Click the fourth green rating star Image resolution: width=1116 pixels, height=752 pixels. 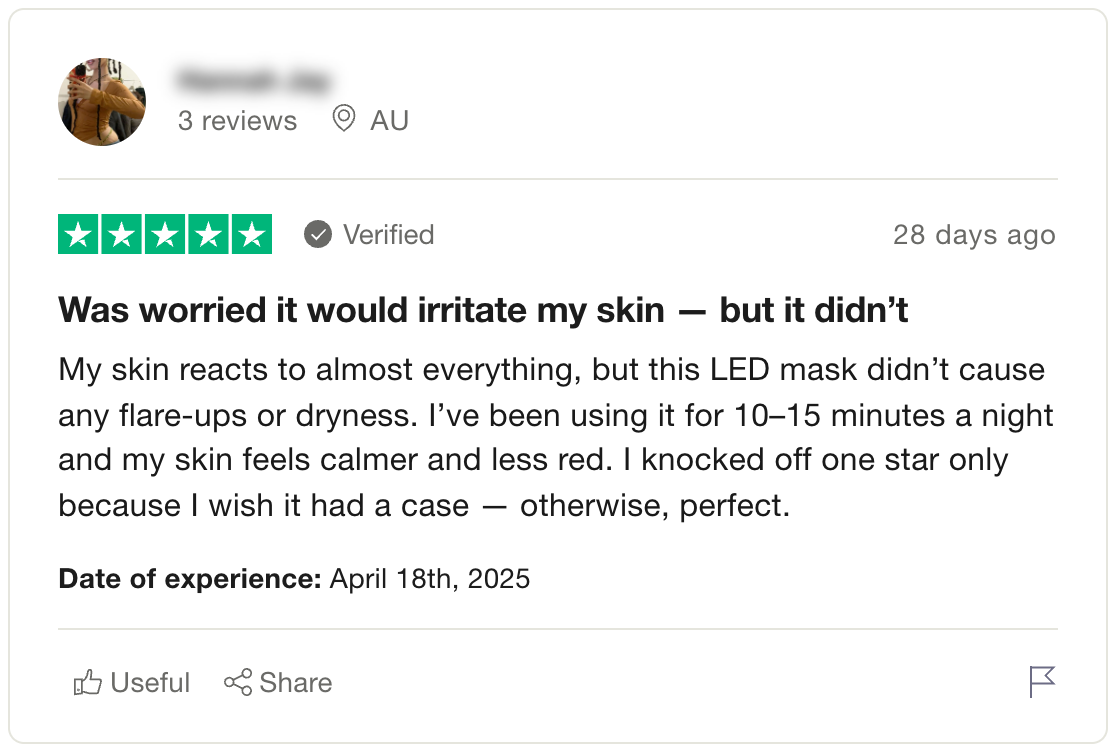pyautogui.click(x=209, y=234)
